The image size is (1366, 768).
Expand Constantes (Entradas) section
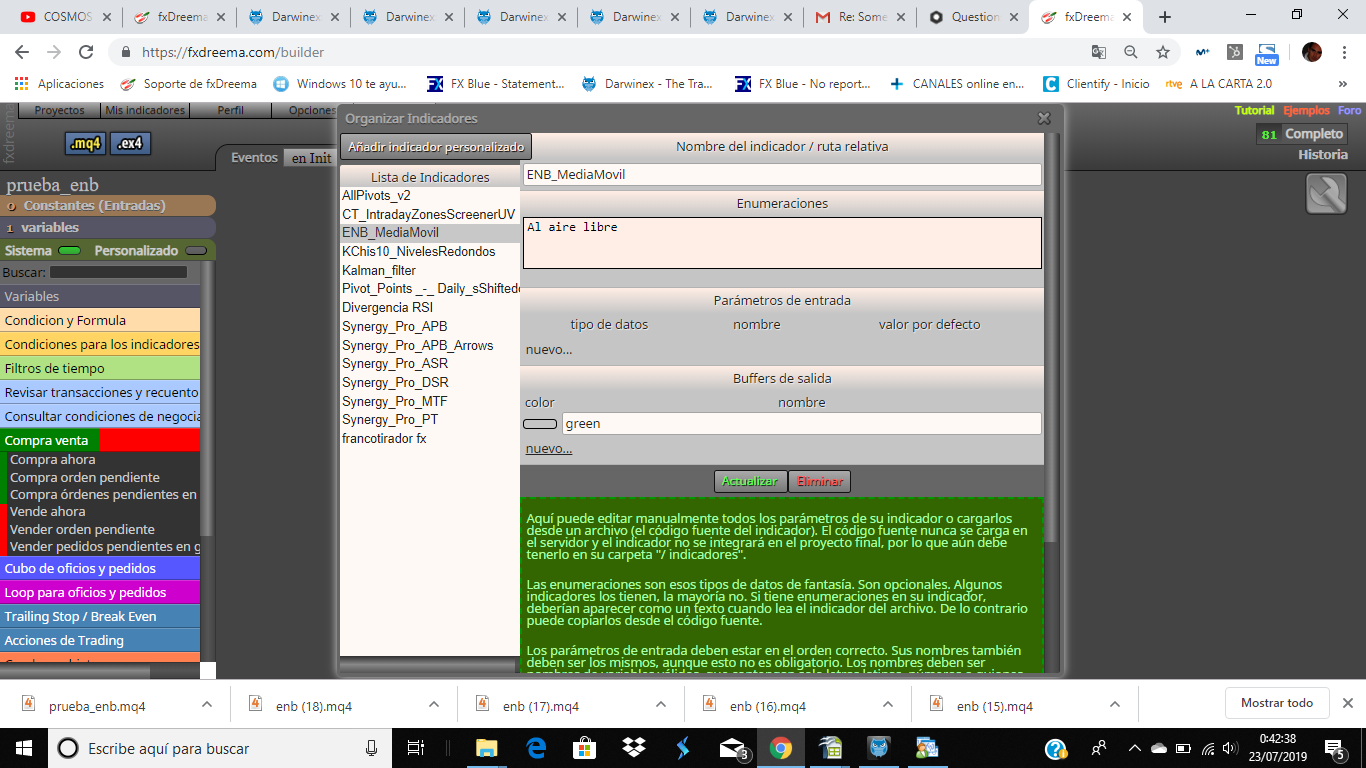click(x=108, y=205)
